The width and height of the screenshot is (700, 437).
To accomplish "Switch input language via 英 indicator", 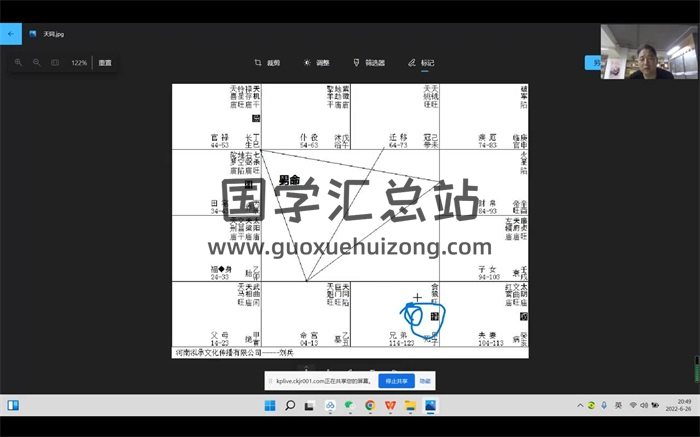I will (x=618, y=405).
